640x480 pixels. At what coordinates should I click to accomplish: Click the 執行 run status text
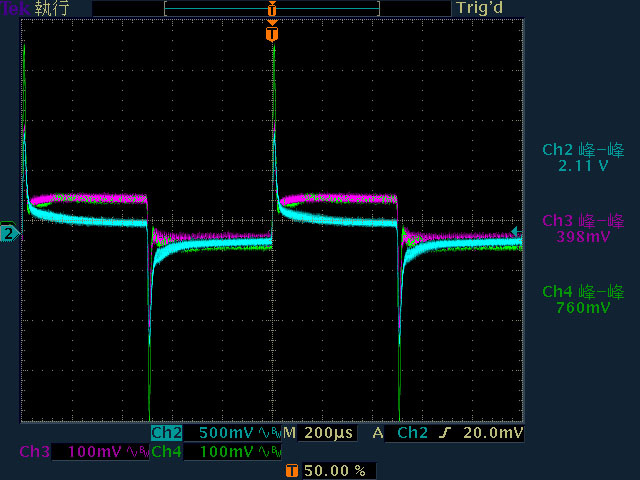pyautogui.click(x=52, y=9)
